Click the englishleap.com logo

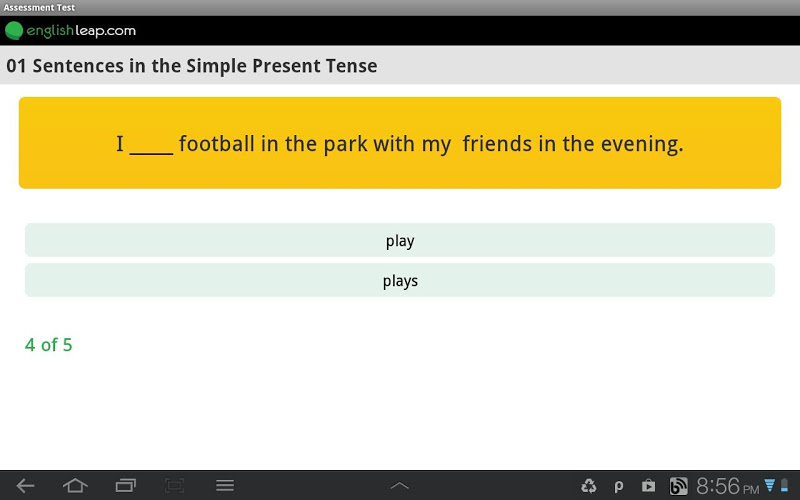[x=70, y=31]
